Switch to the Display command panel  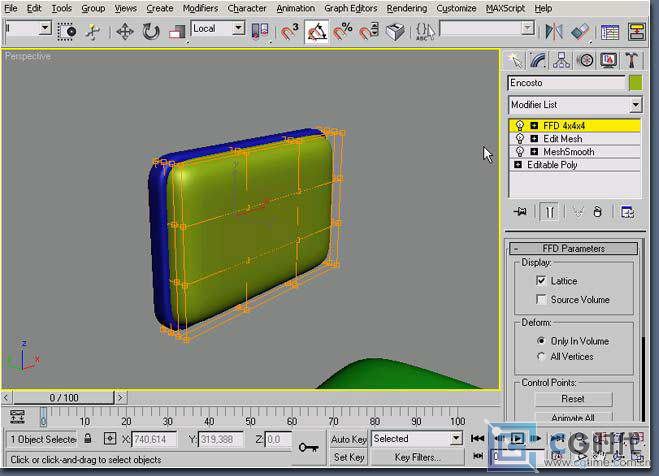(x=609, y=60)
